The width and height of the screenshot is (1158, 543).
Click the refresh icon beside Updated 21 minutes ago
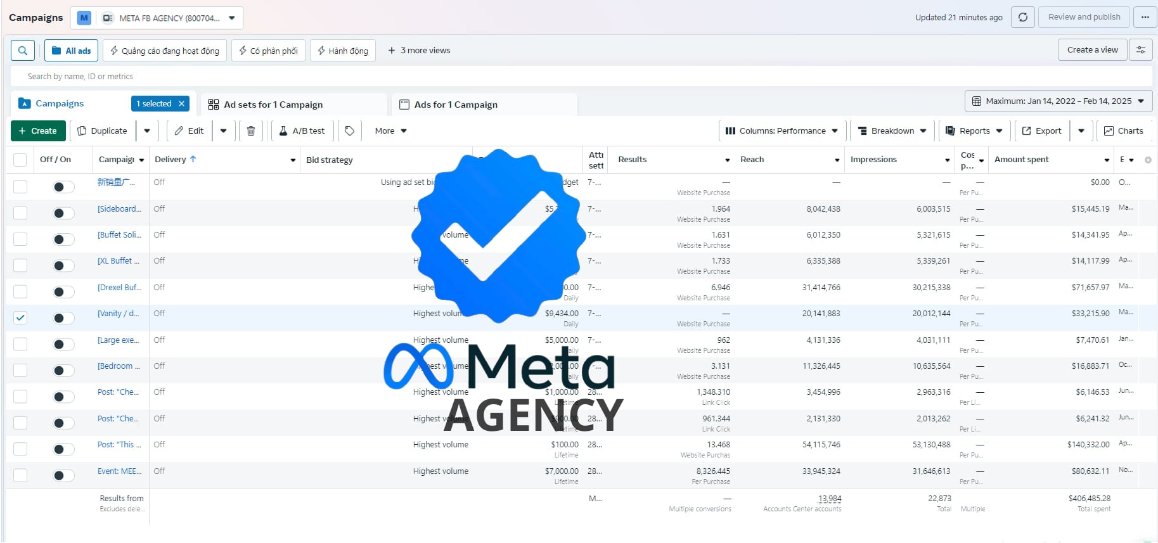pos(1022,17)
